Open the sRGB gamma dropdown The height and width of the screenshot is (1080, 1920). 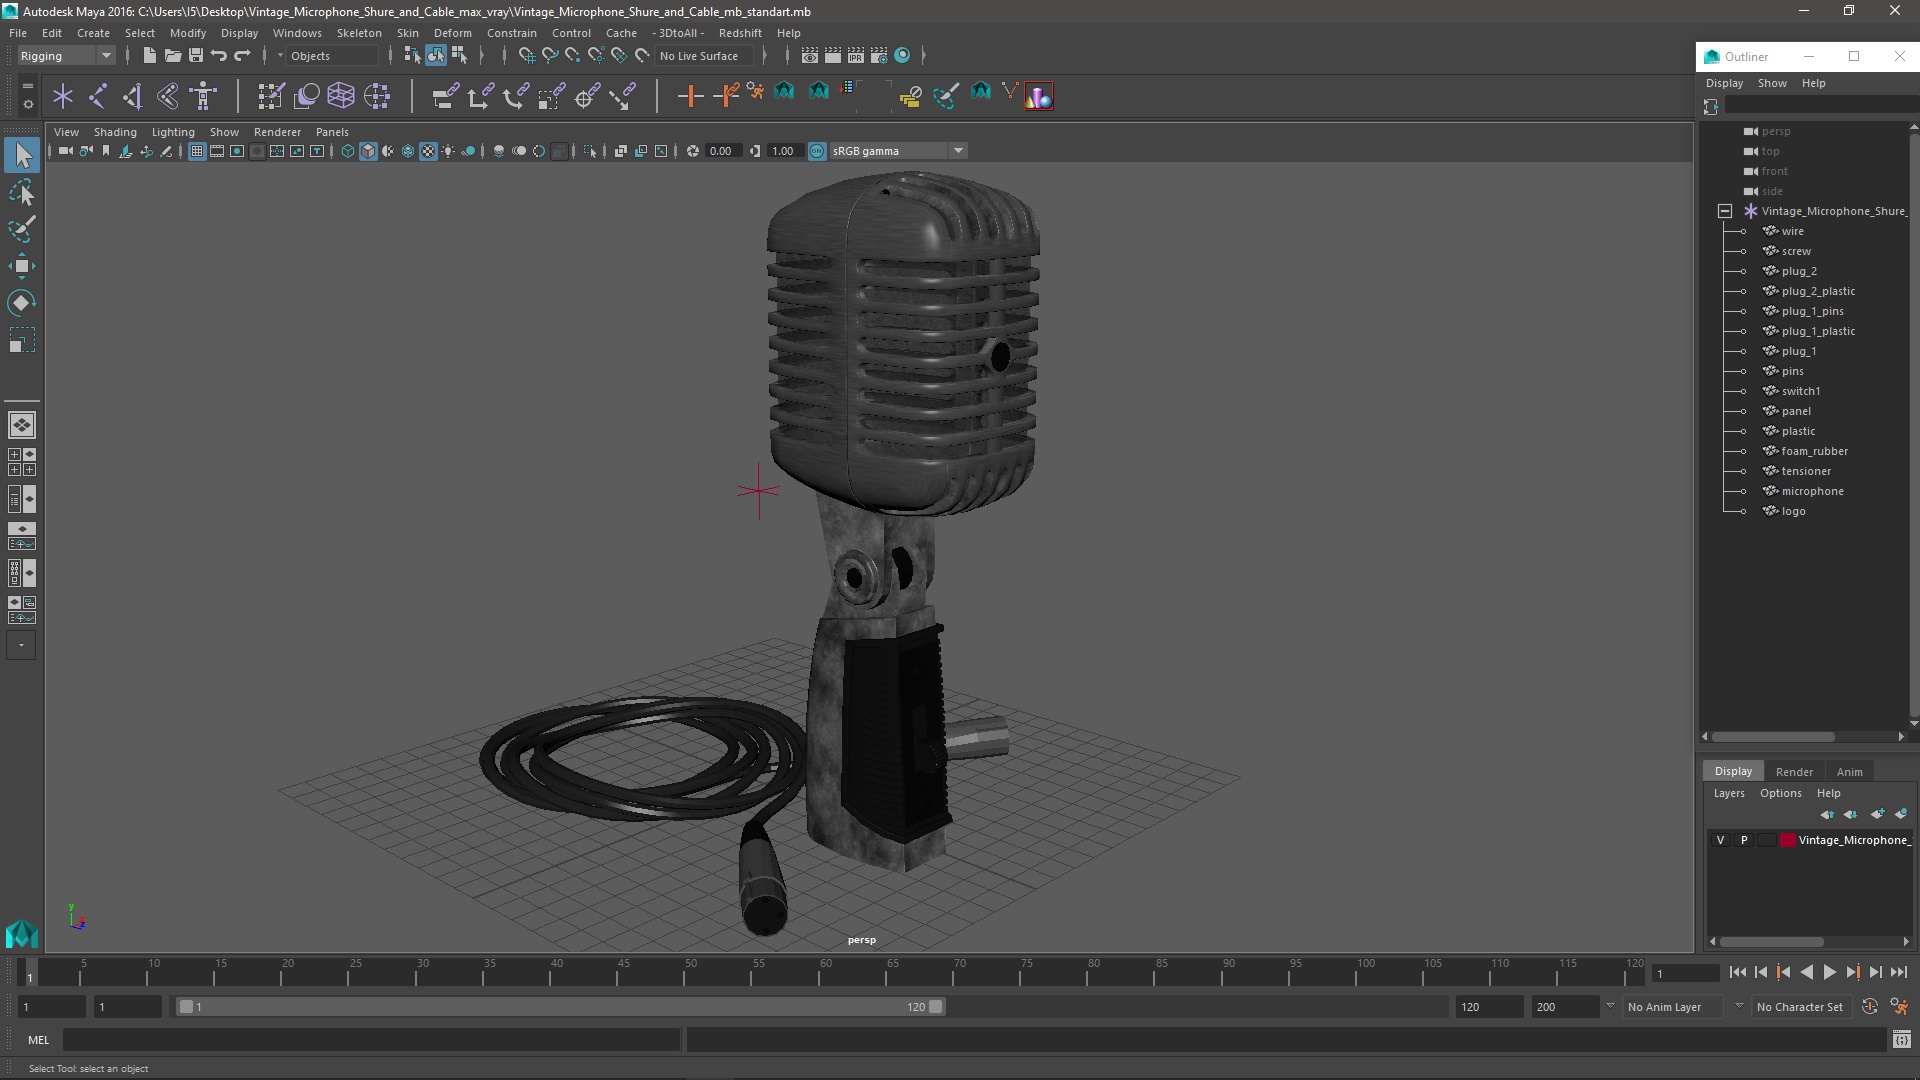pos(898,151)
